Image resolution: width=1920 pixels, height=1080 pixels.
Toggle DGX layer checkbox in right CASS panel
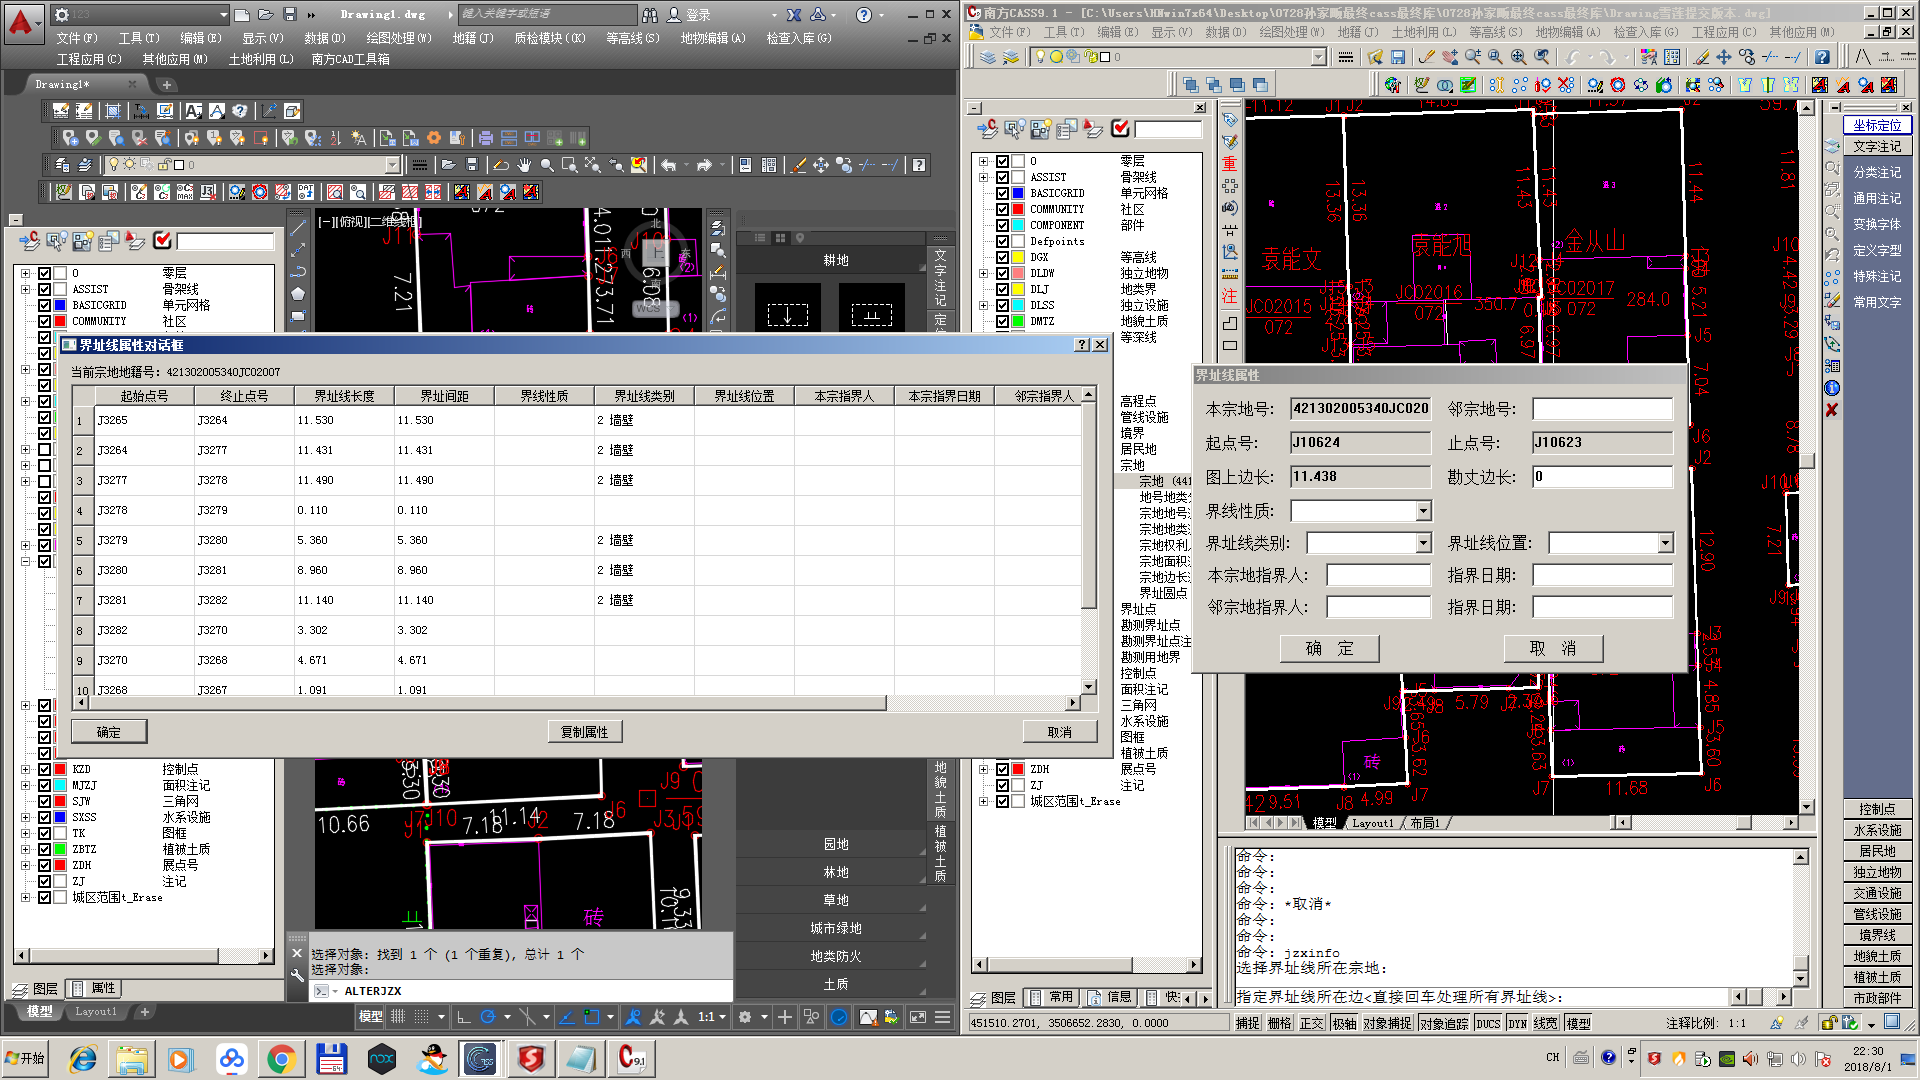1002,257
